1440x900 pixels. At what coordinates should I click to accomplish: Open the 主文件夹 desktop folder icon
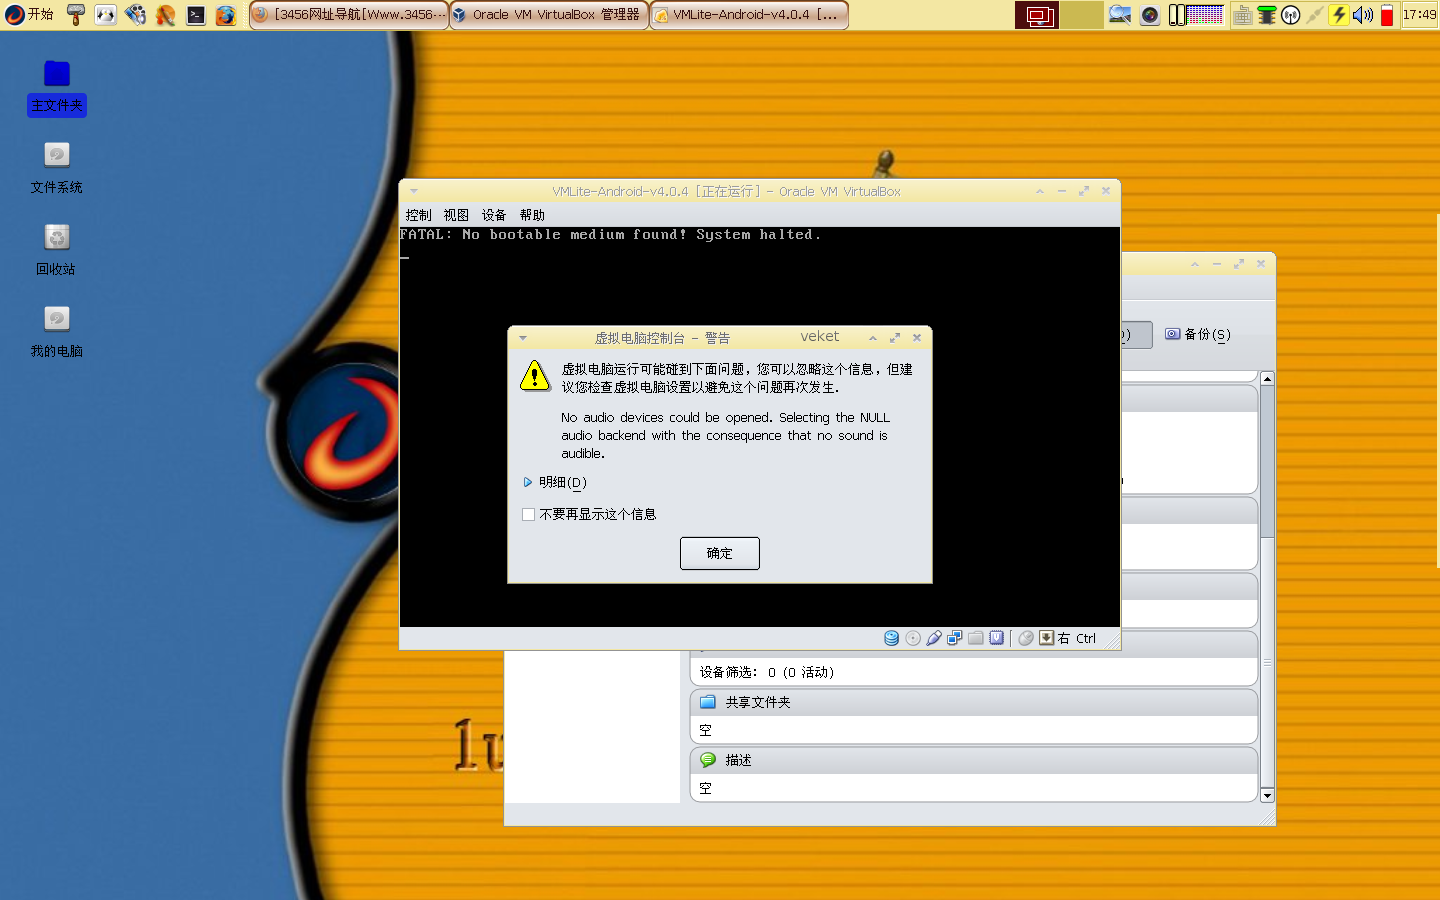[x=57, y=74]
